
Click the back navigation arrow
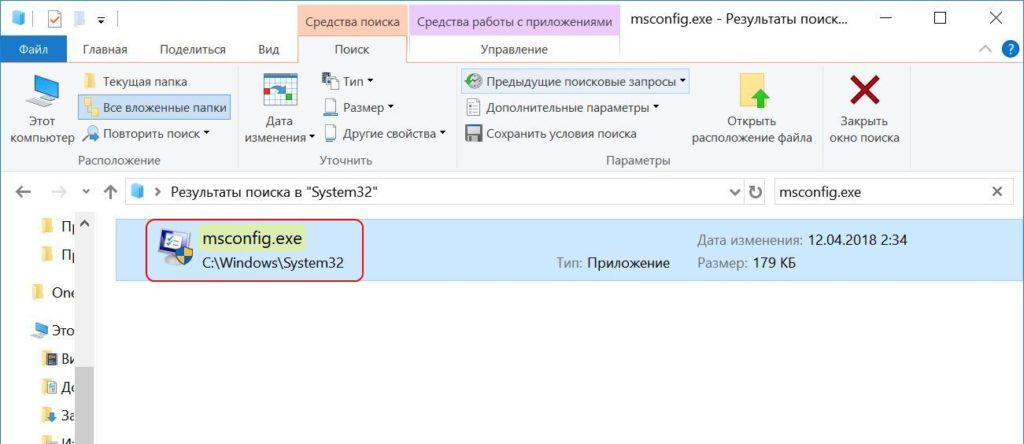click(x=24, y=191)
